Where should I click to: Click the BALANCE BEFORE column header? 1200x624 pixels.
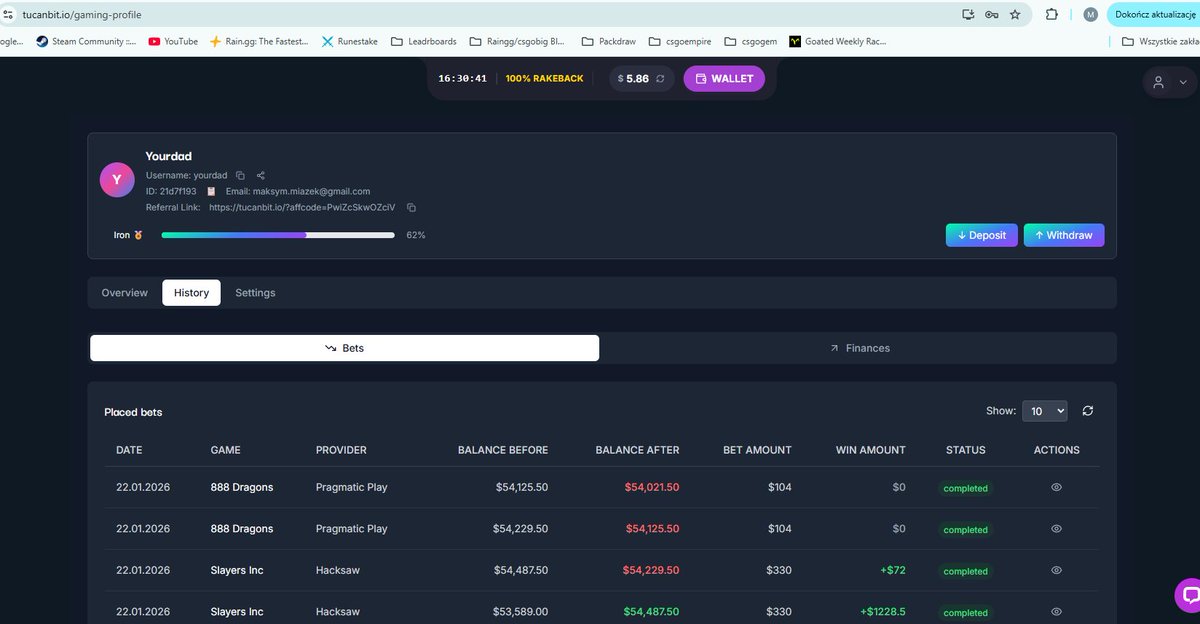(503, 450)
